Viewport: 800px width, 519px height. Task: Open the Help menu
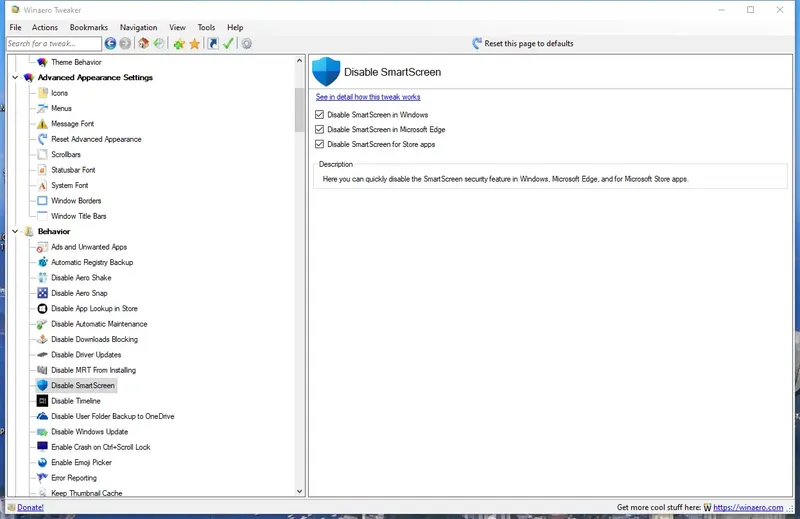click(x=235, y=27)
